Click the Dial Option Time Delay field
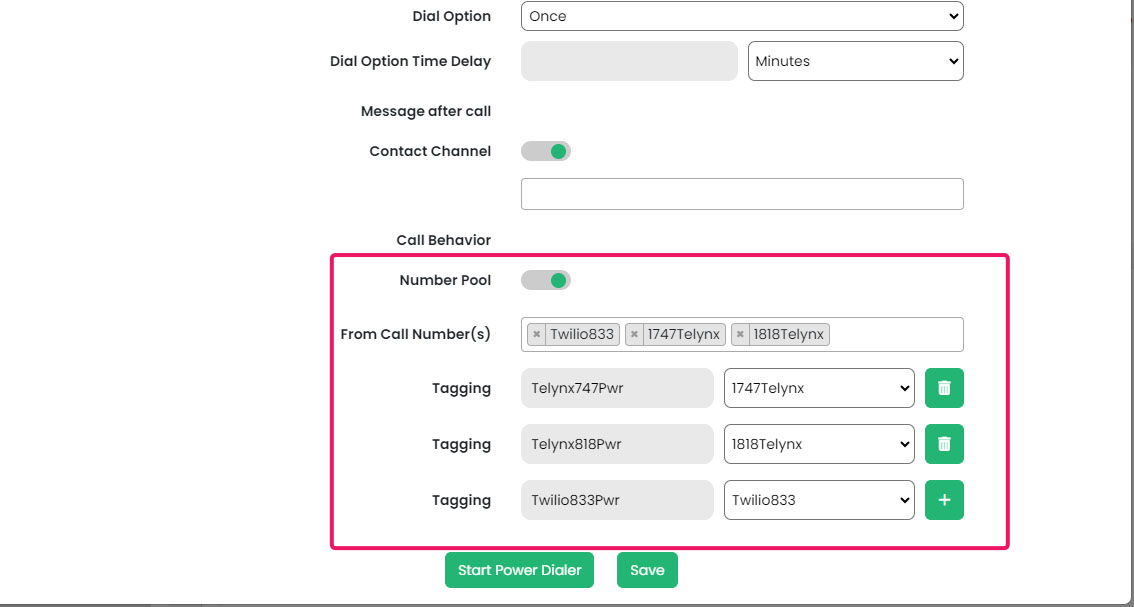Image resolution: width=1134 pixels, height=607 pixels. coord(628,61)
